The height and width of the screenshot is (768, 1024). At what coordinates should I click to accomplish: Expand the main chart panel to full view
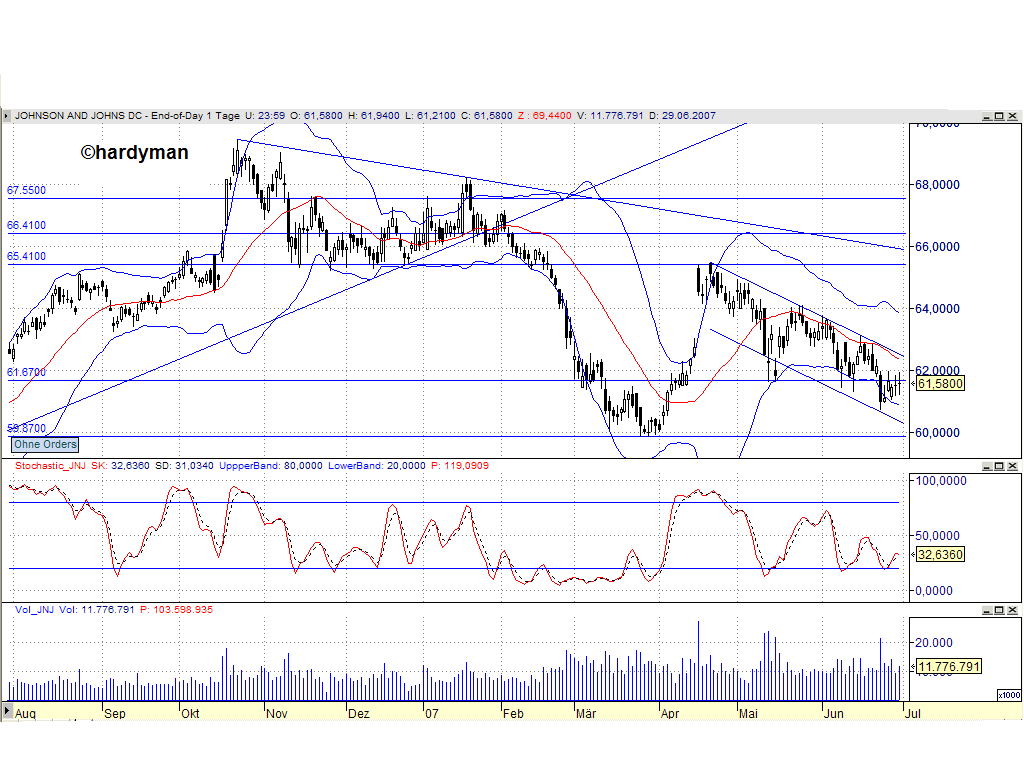(x=999, y=115)
